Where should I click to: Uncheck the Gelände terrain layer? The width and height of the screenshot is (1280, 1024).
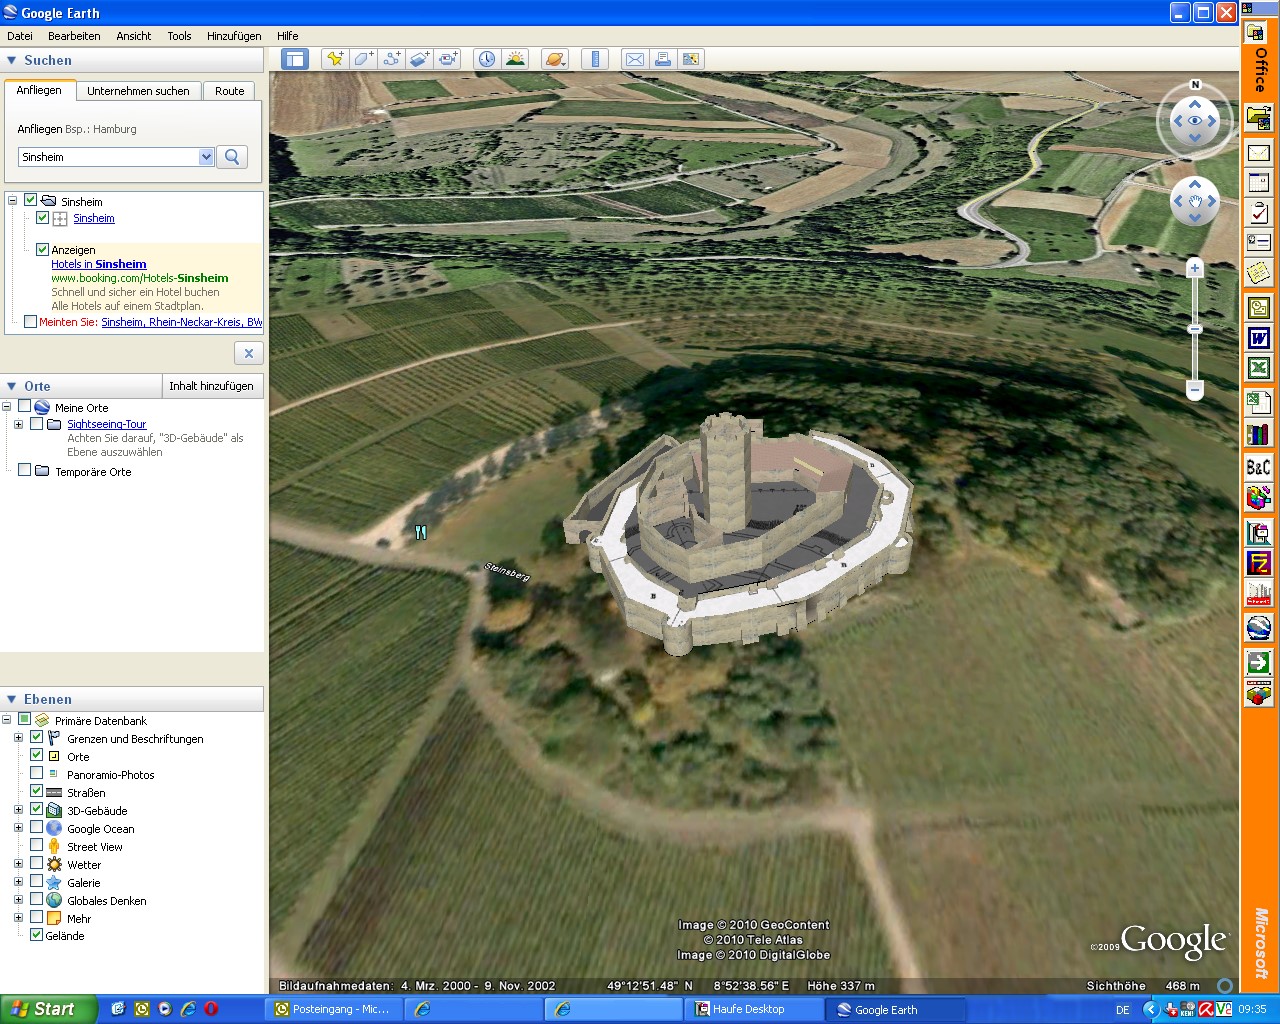[x=36, y=935]
